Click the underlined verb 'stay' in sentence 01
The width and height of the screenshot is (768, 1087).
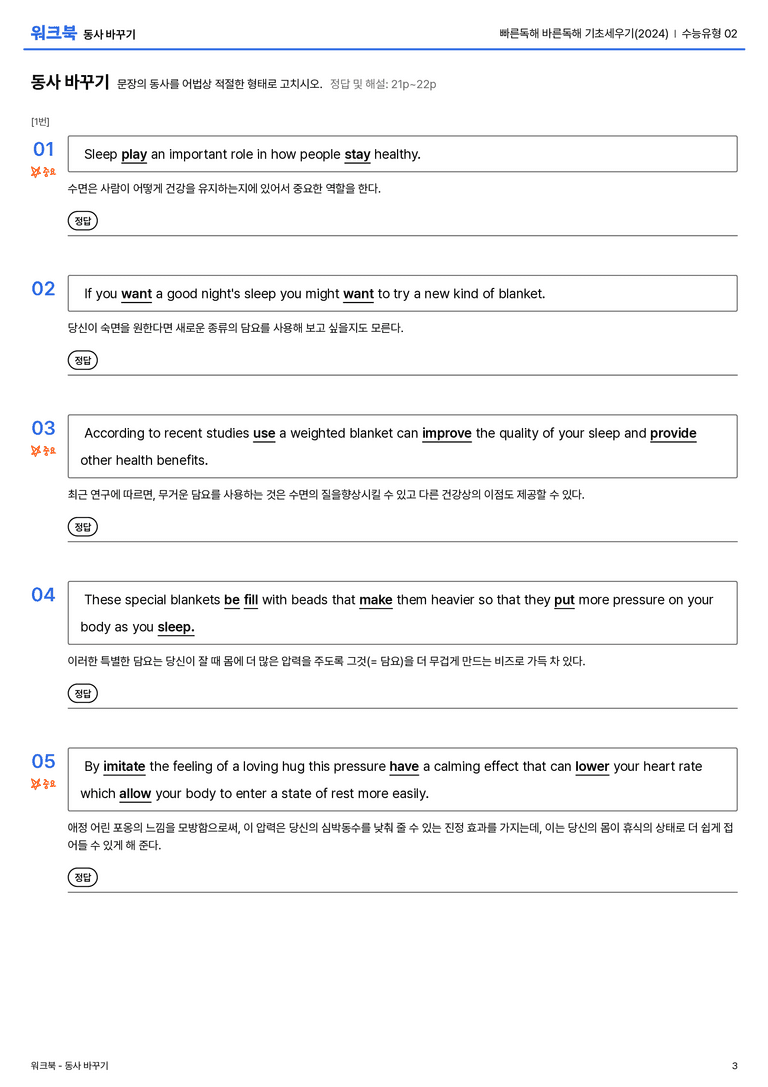point(357,155)
